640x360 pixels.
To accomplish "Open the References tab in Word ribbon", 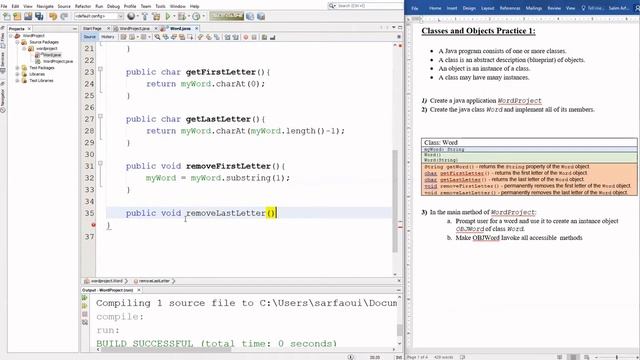I will (510, 8).
